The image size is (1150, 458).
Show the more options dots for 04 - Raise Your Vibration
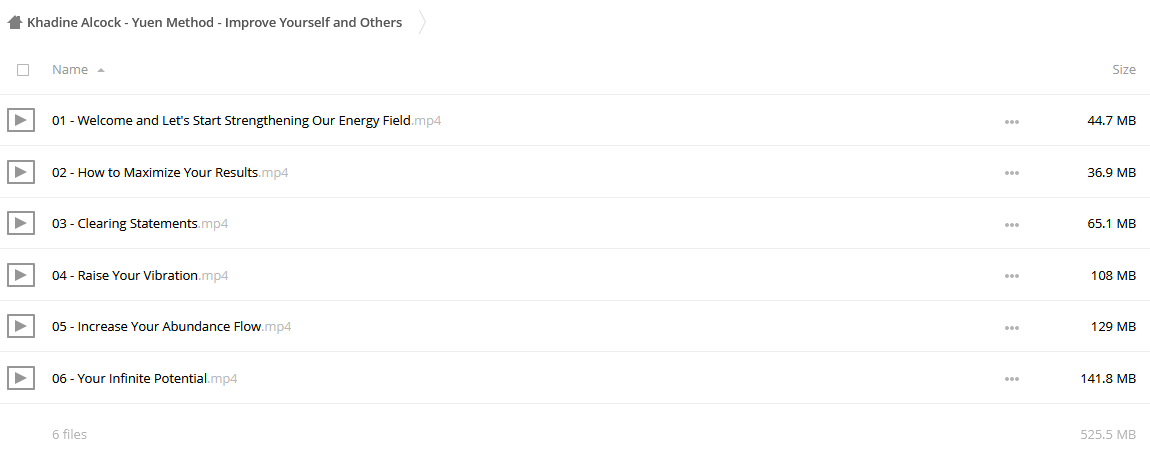pos(1011,276)
